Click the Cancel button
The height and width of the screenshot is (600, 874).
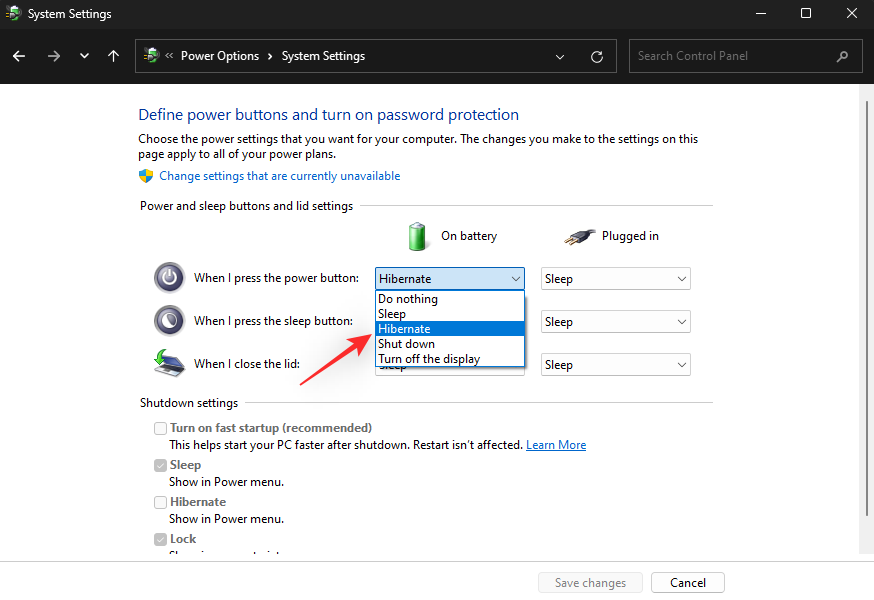688,583
